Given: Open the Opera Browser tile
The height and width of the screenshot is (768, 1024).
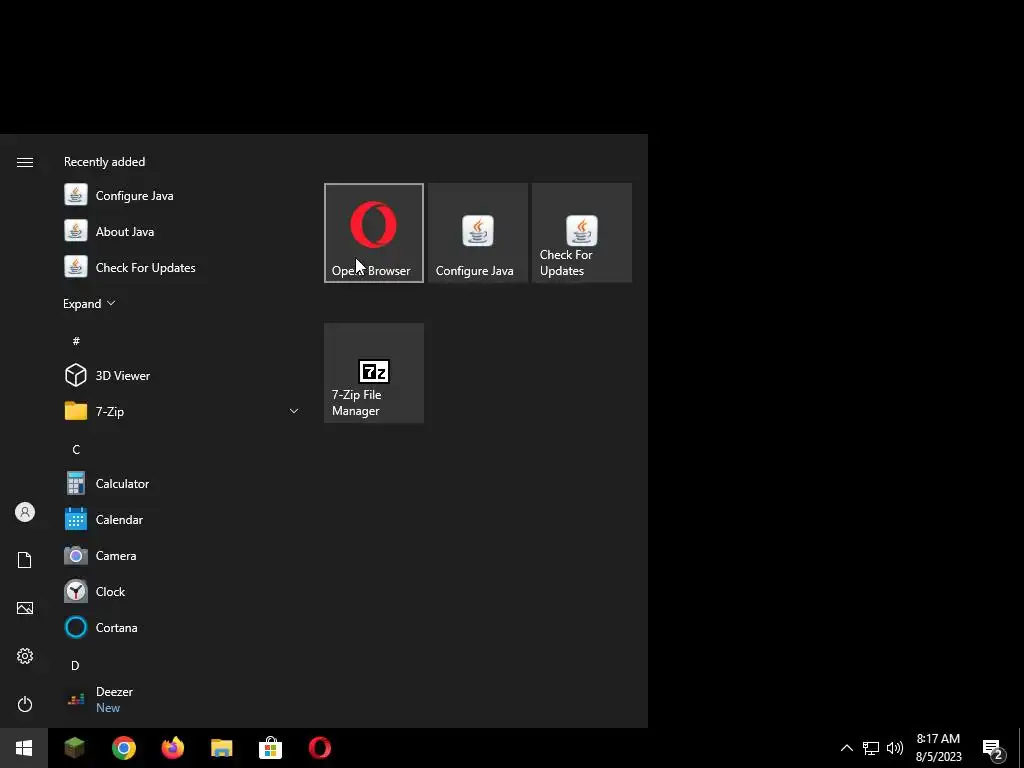Looking at the screenshot, I should coord(374,233).
